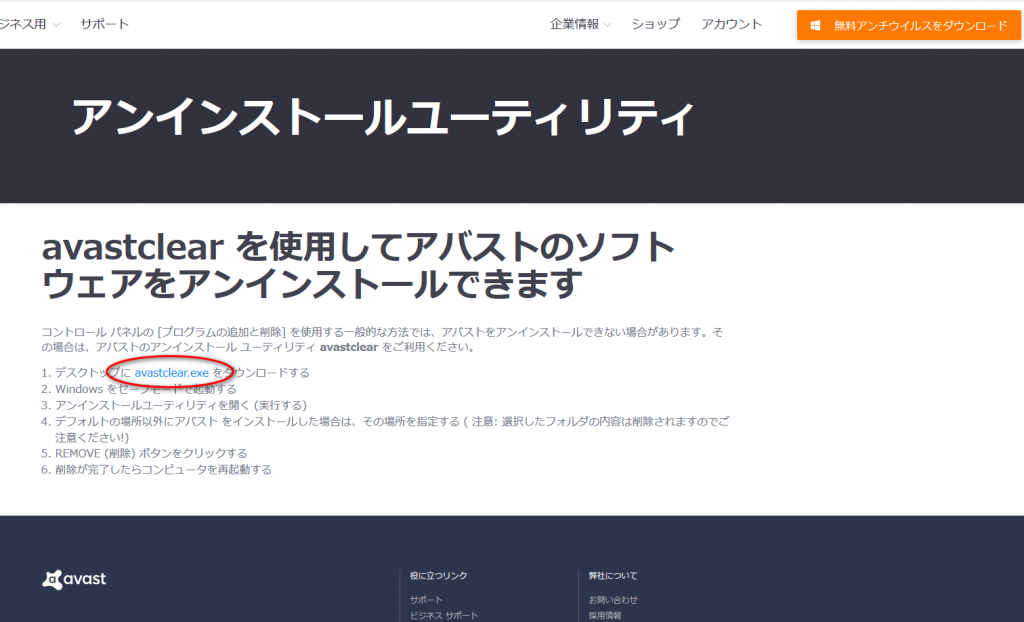This screenshot has height=622, width=1024.
Task: Click the 弊社について footer heading
Action: coord(612,576)
